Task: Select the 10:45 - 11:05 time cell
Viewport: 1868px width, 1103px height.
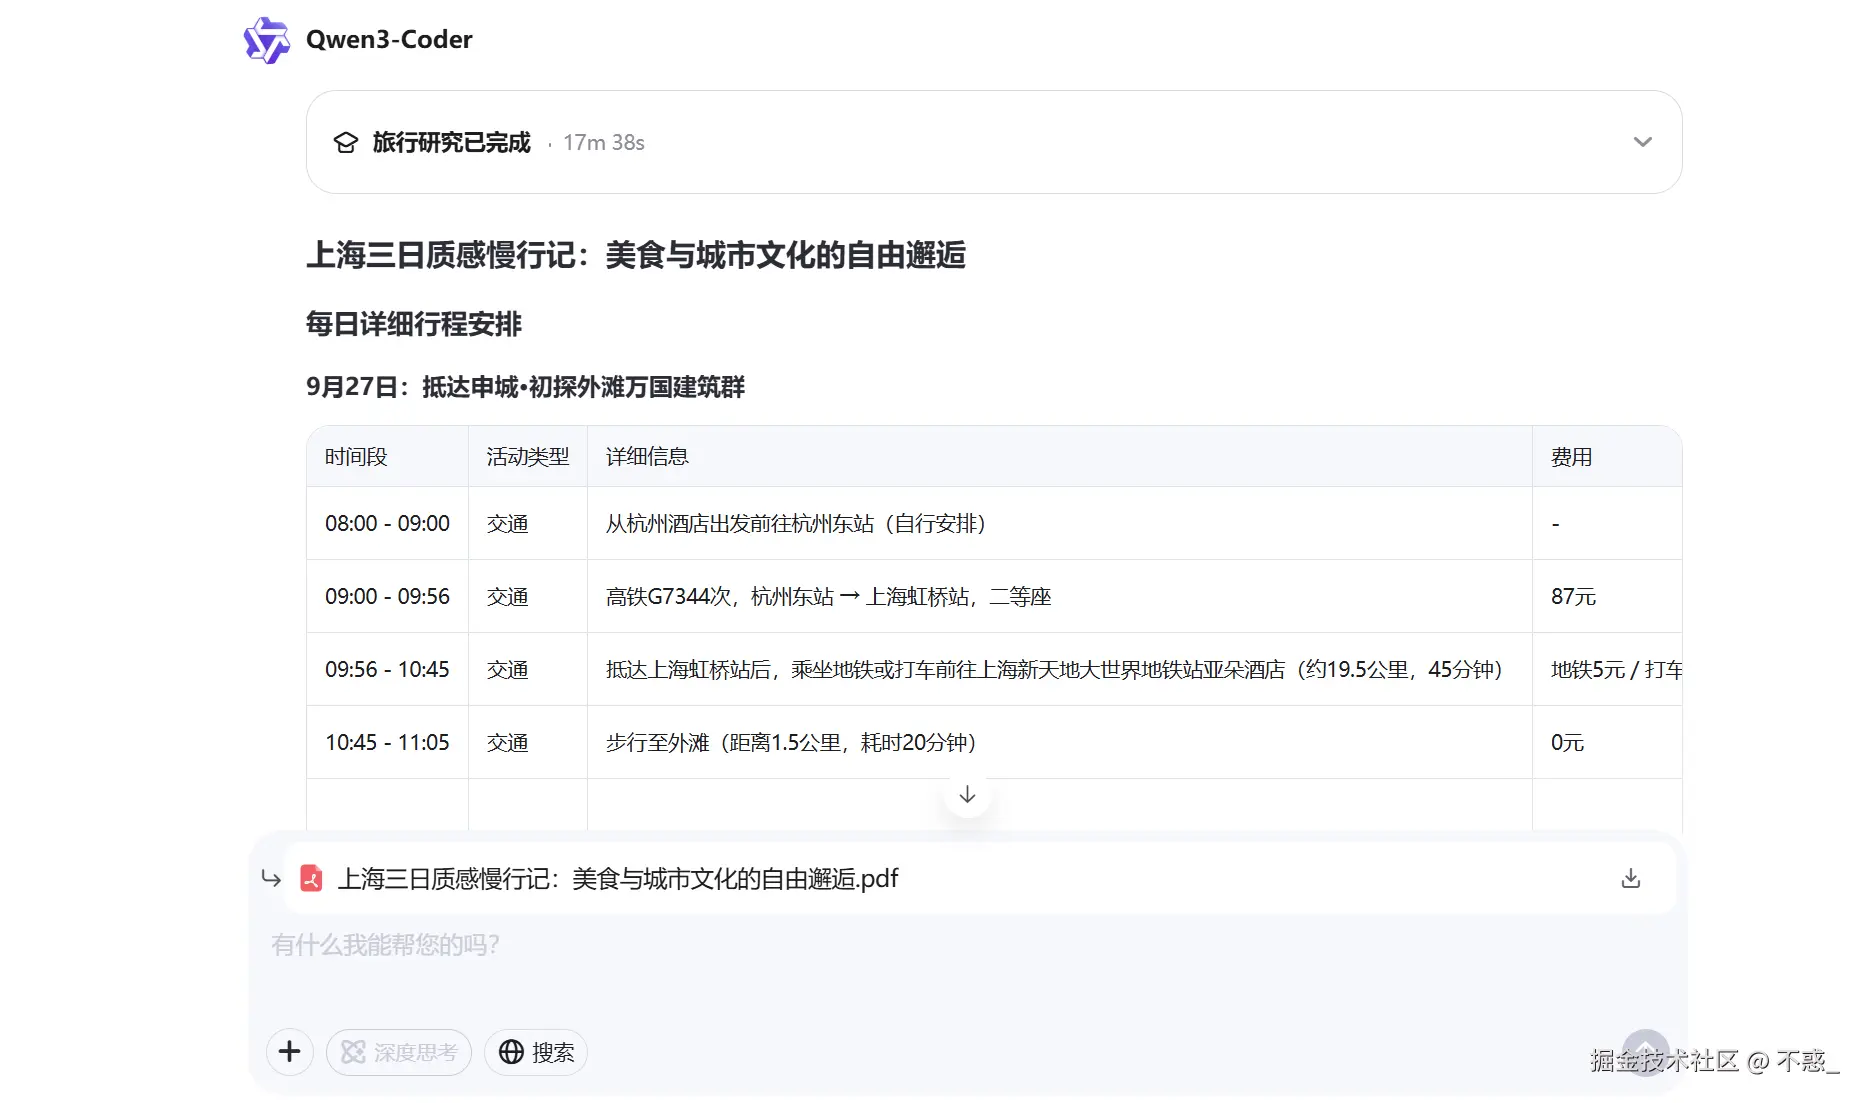Action: tap(387, 742)
